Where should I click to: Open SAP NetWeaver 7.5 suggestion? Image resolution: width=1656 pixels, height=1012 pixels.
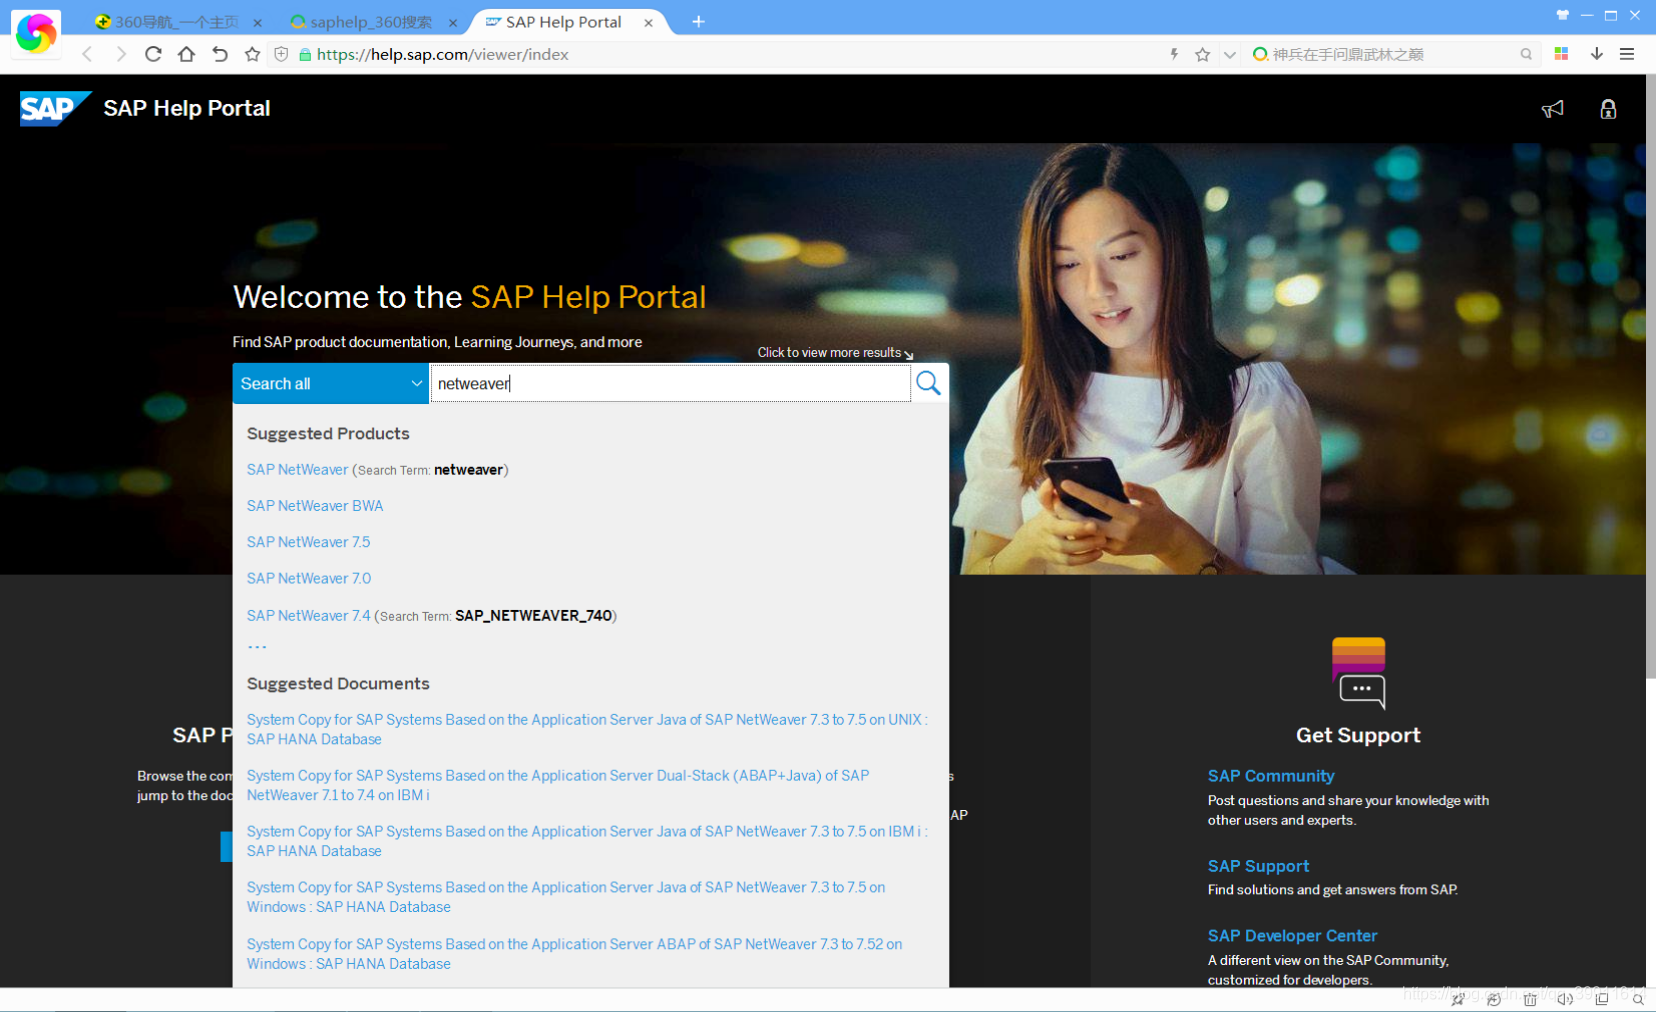click(x=308, y=542)
